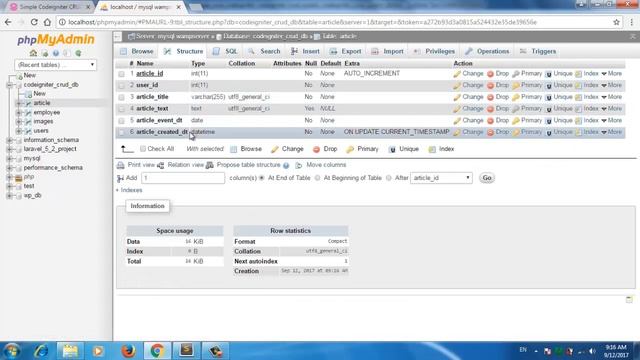Image resolution: width=640 pixels, height=360 pixels.
Task: Check the article_text row checkbox
Action: (121, 109)
